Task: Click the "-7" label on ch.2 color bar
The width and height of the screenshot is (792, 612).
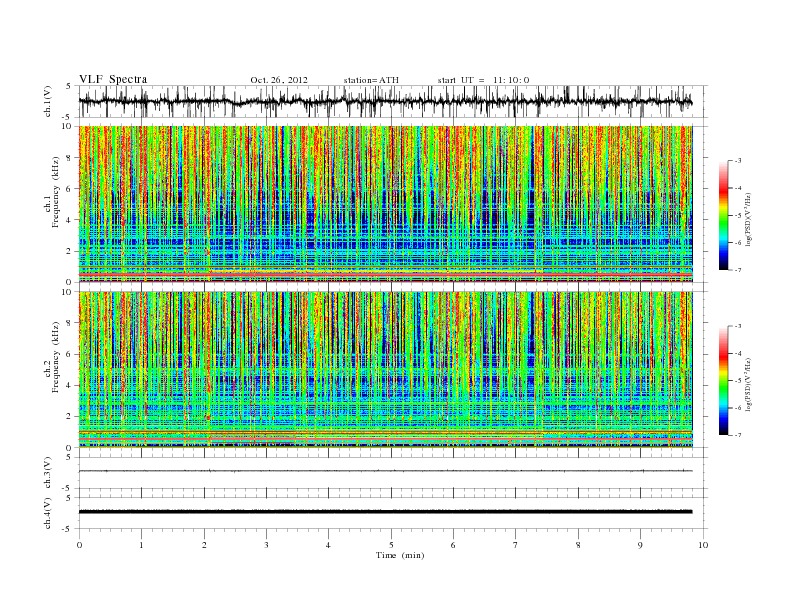Action: (x=737, y=435)
